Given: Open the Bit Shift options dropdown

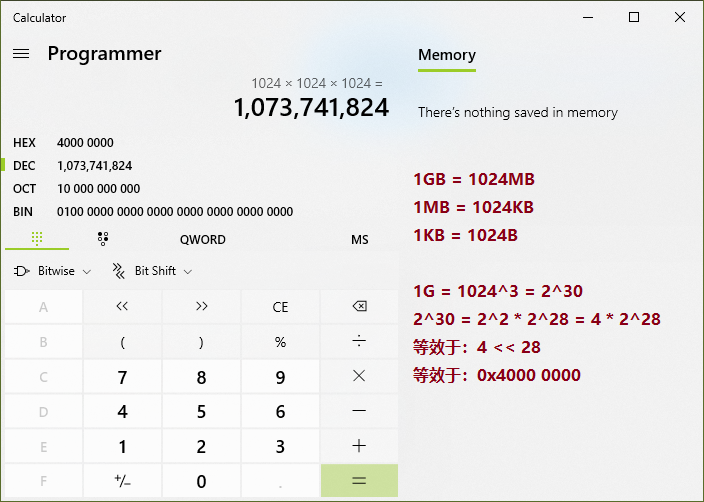Looking at the screenshot, I should [152, 271].
